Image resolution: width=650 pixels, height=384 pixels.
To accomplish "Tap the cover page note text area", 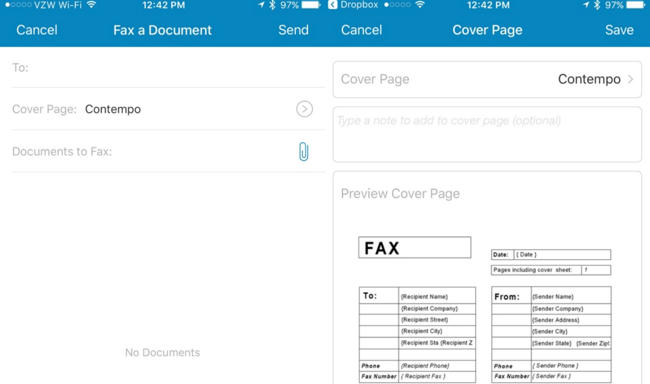I will [x=487, y=134].
